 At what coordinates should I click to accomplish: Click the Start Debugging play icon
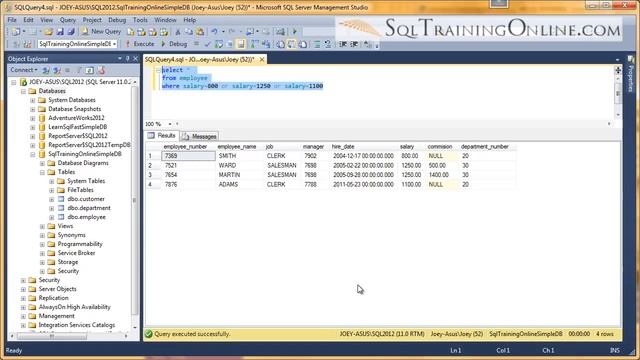tap(295, 31)
